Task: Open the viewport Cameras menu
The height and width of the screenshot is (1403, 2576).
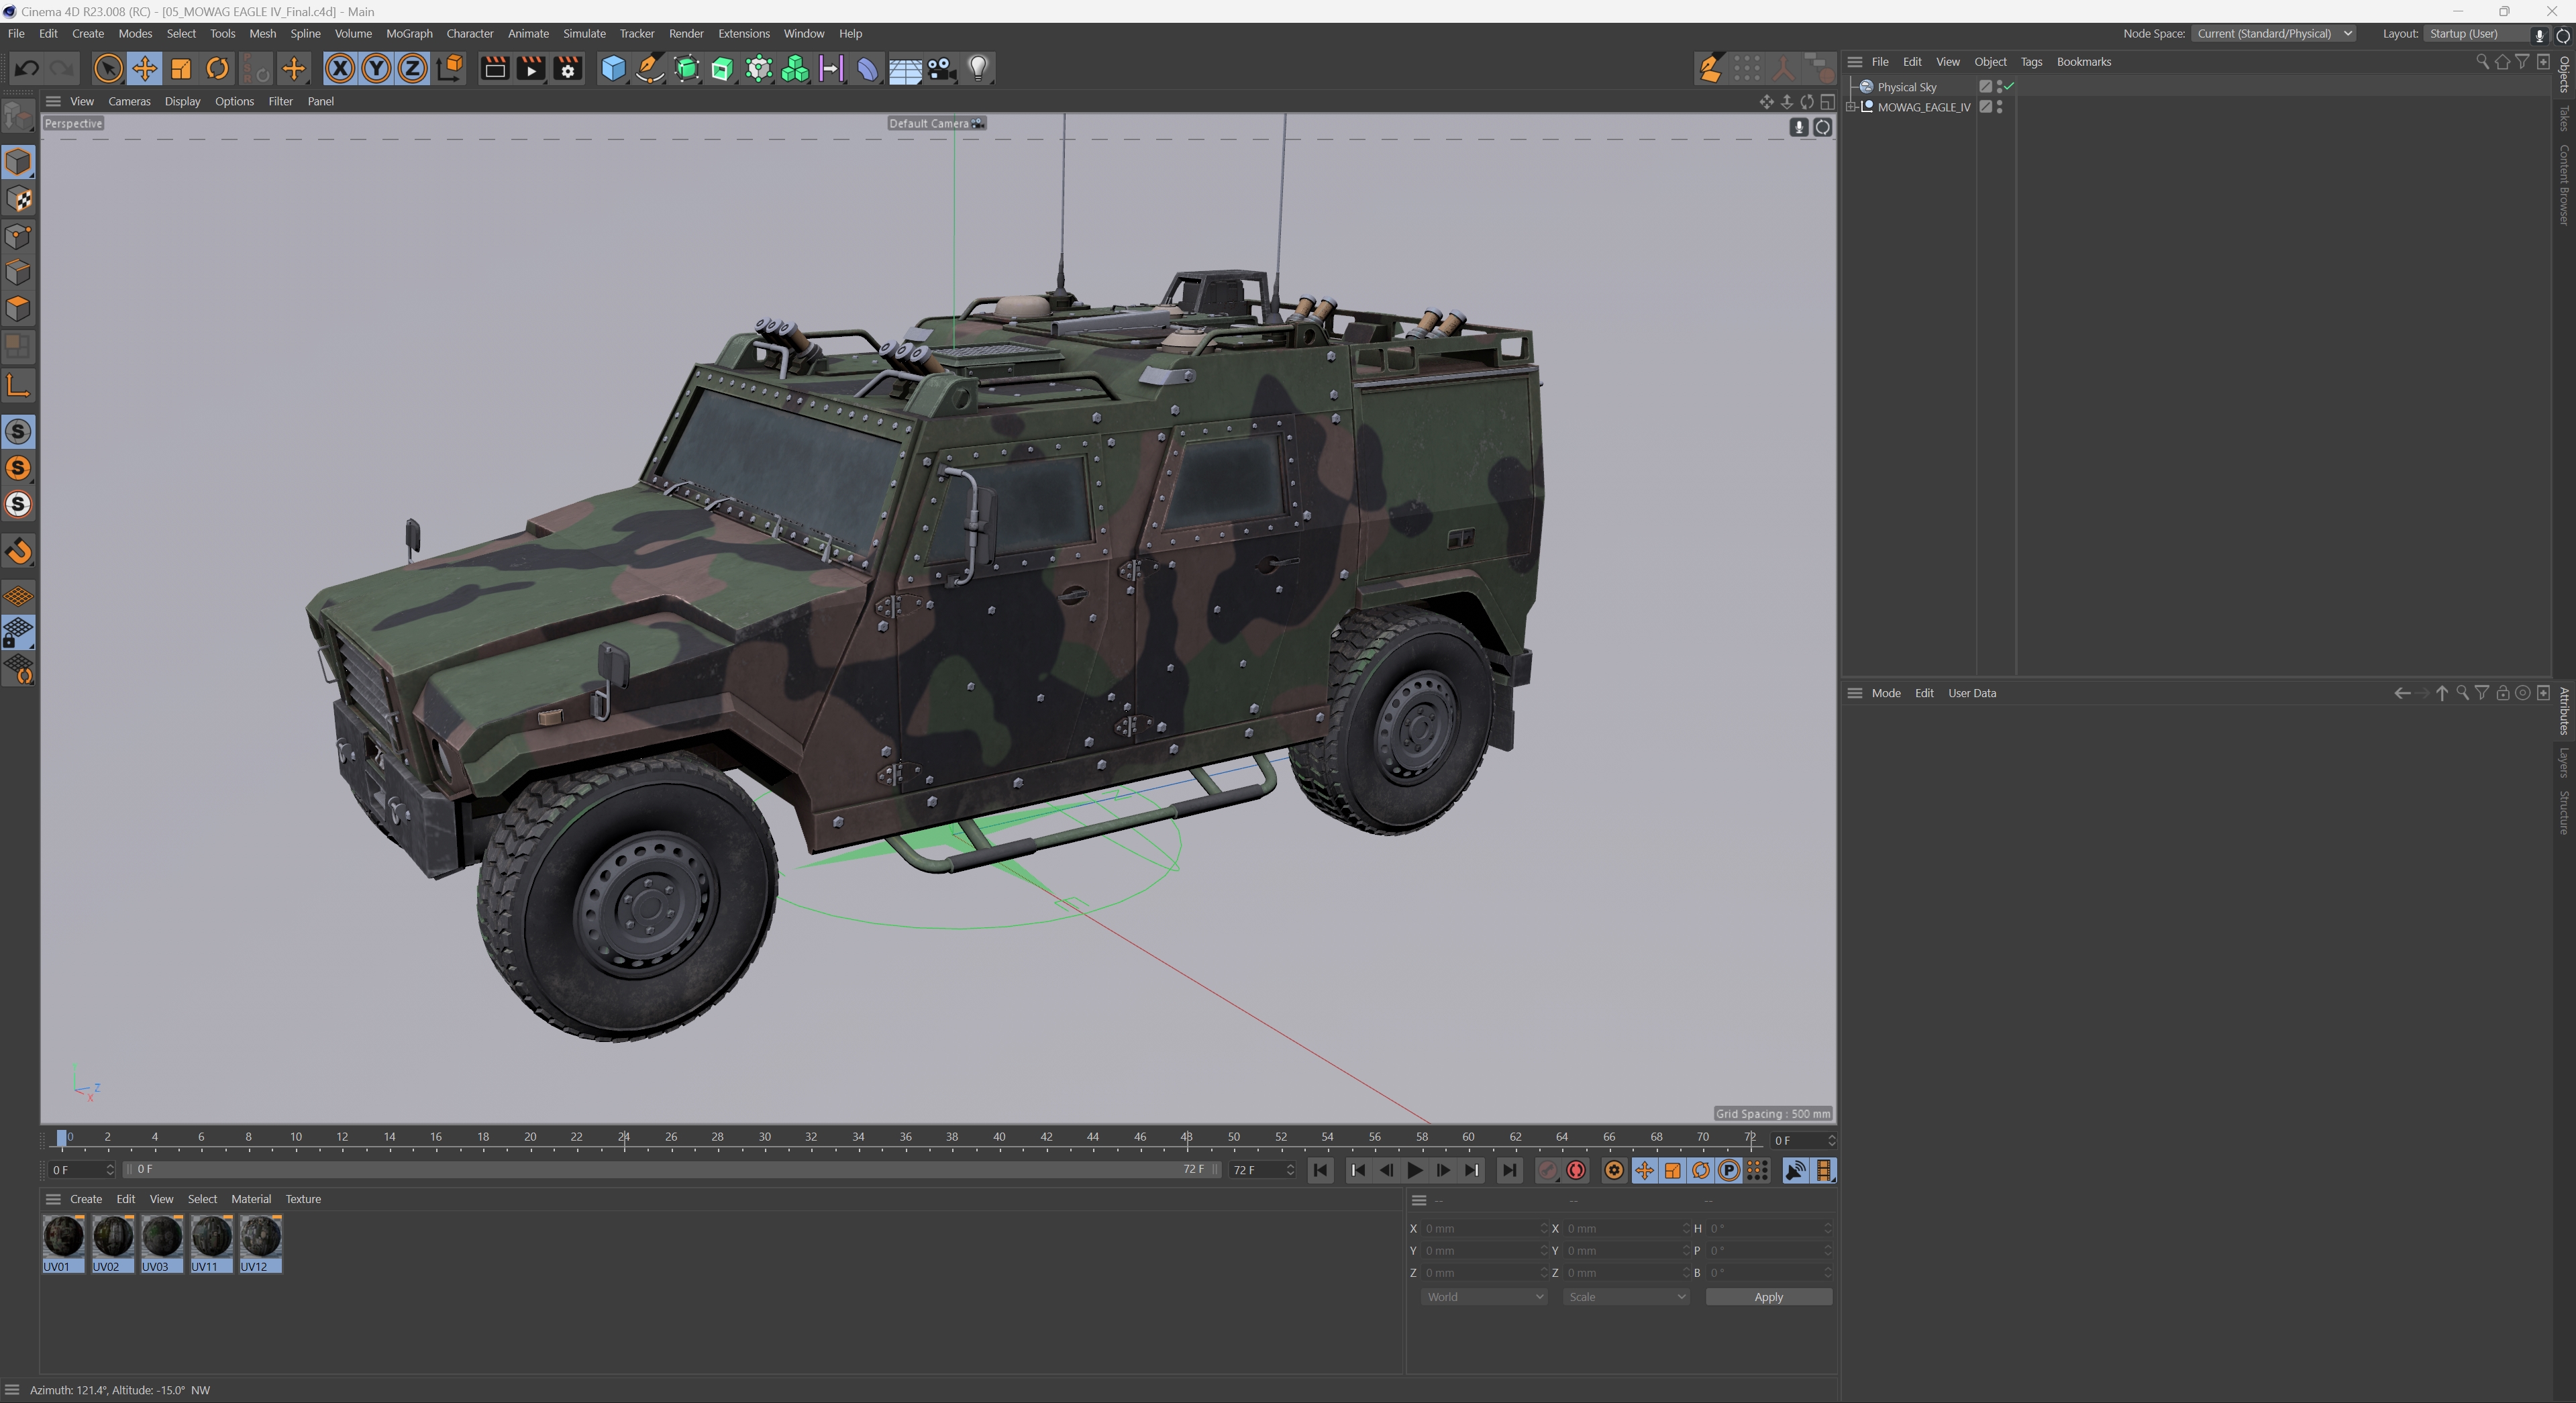Action: point(129,101)
